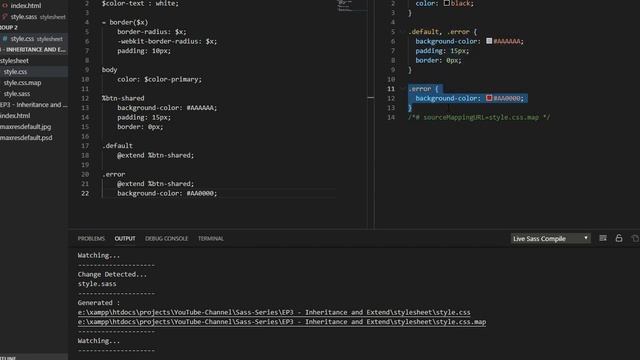
Task: Click the #AA0000 red color swatch
Action: pyautogui.click(x=489, y=98)
